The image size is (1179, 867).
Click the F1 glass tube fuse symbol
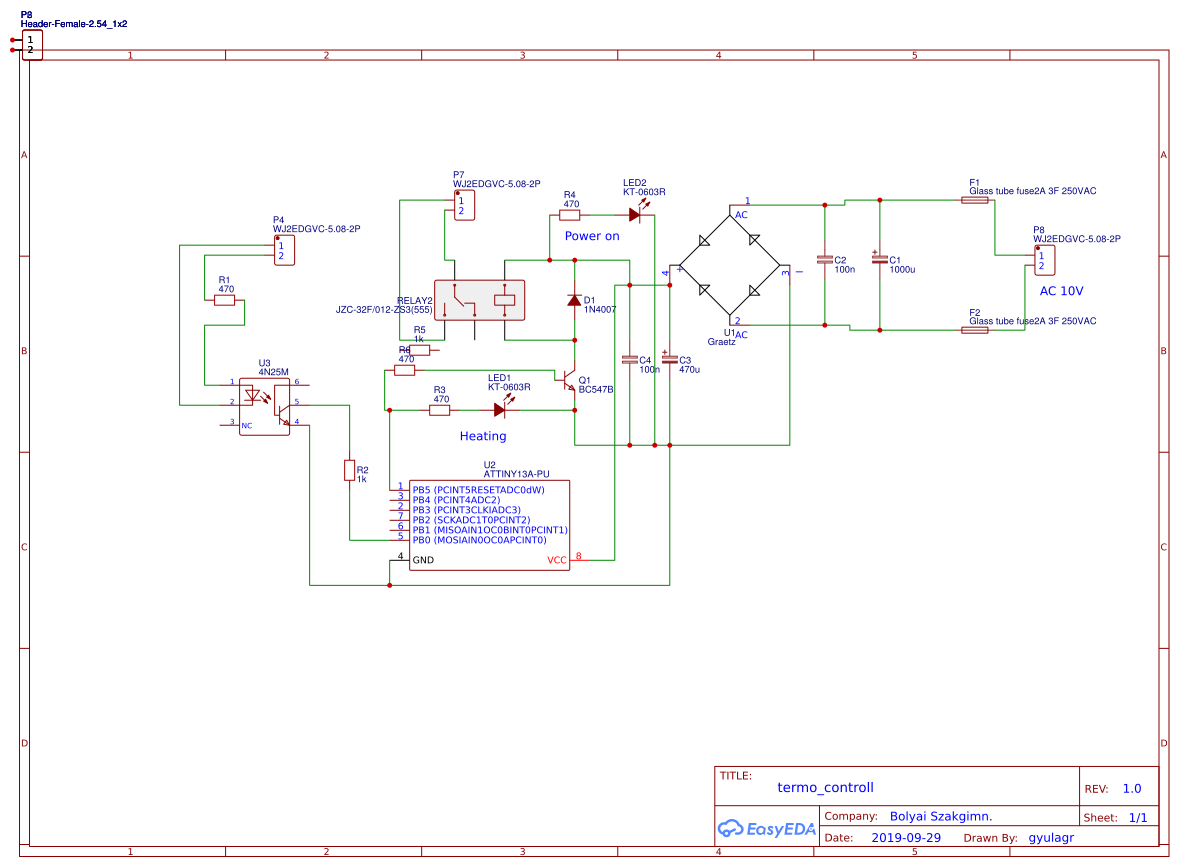click(x=975, y=198)
